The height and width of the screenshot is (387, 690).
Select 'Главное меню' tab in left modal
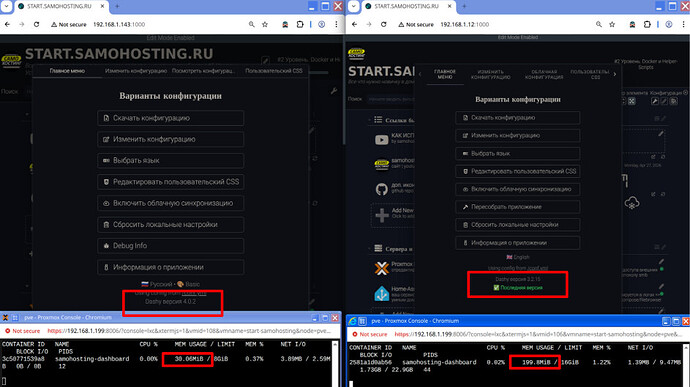coord(67,71)
